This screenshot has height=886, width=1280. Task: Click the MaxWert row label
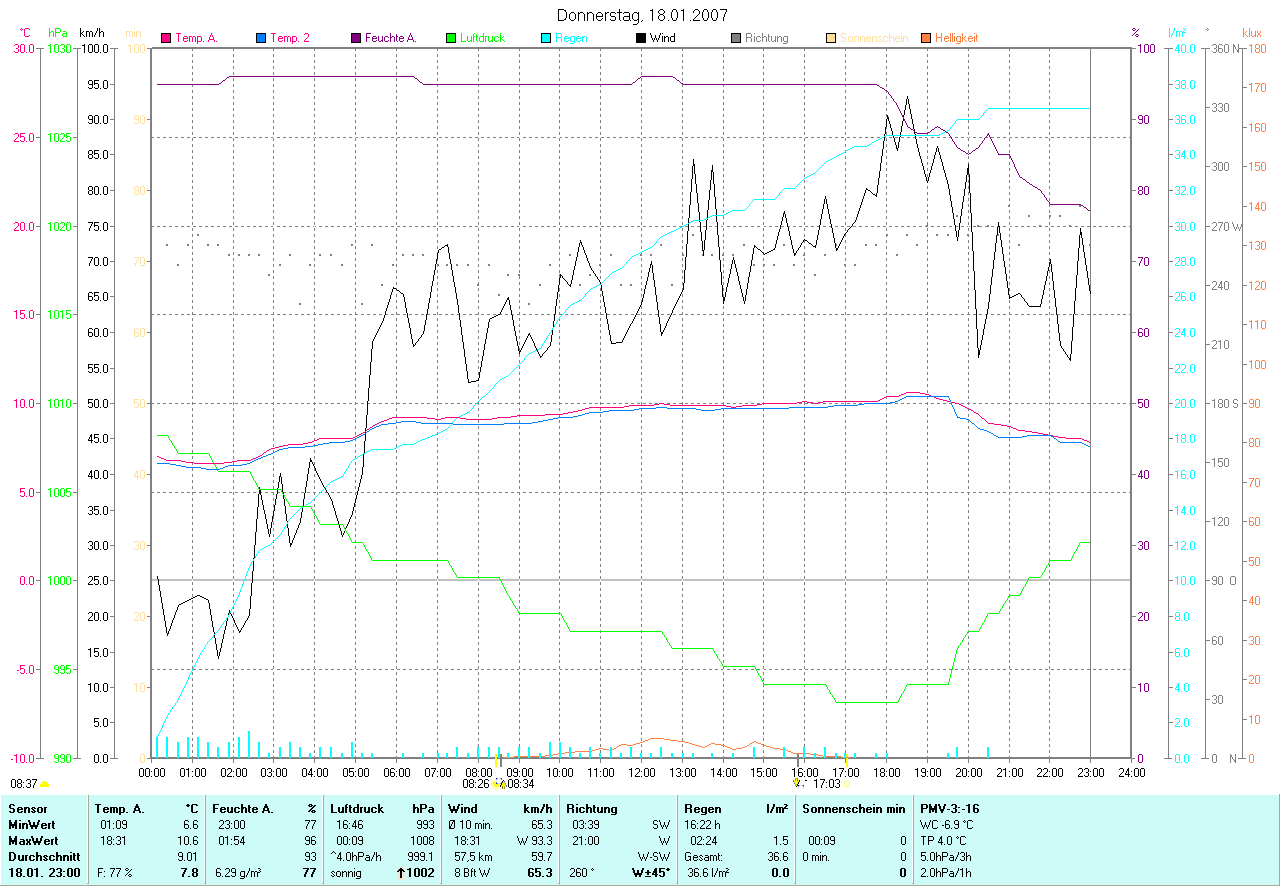pos(34,841)
